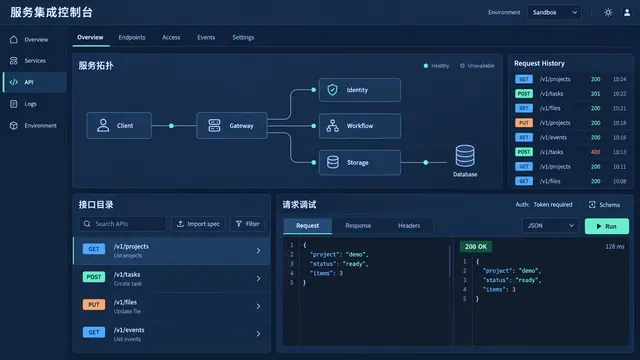Click the Database cylinder icon
Image resolution: width=640 pixels, height=360 pixels.
pos(465,156)
